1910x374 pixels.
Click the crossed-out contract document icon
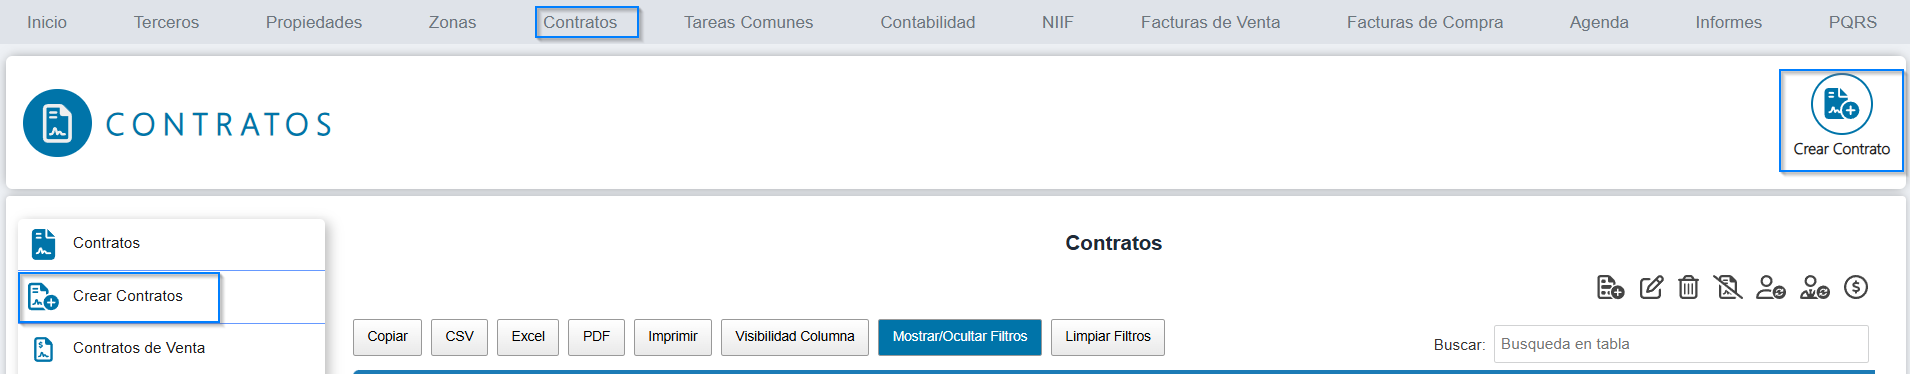[x=1727, y=288]
